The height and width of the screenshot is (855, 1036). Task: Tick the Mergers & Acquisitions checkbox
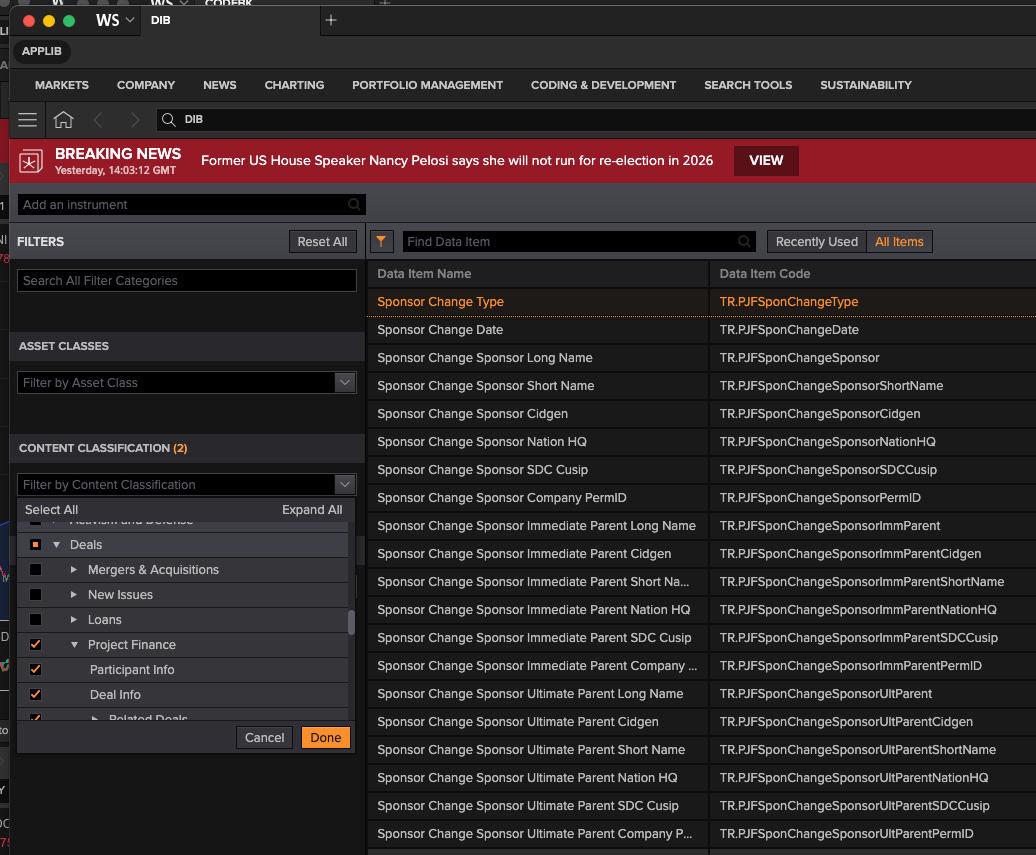pyautogui.click(x=36, y=570)
